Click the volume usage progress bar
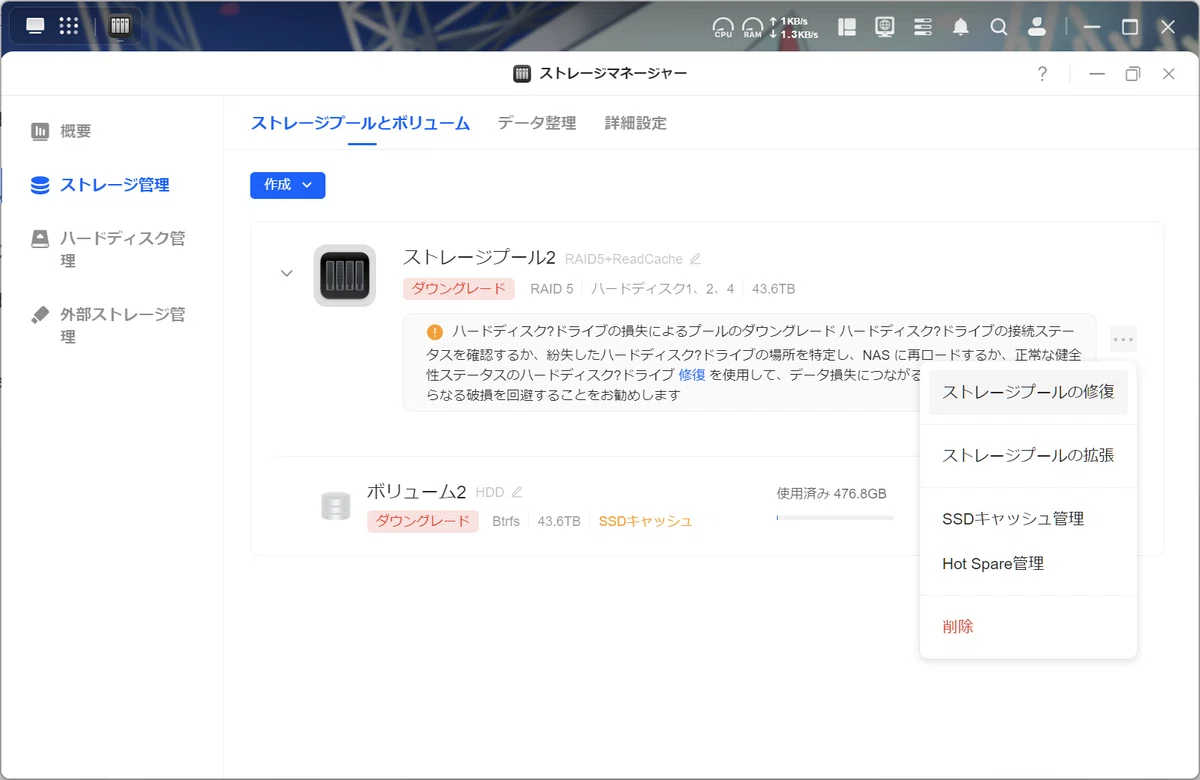1200x780 pixels. (x=834, y=518)
